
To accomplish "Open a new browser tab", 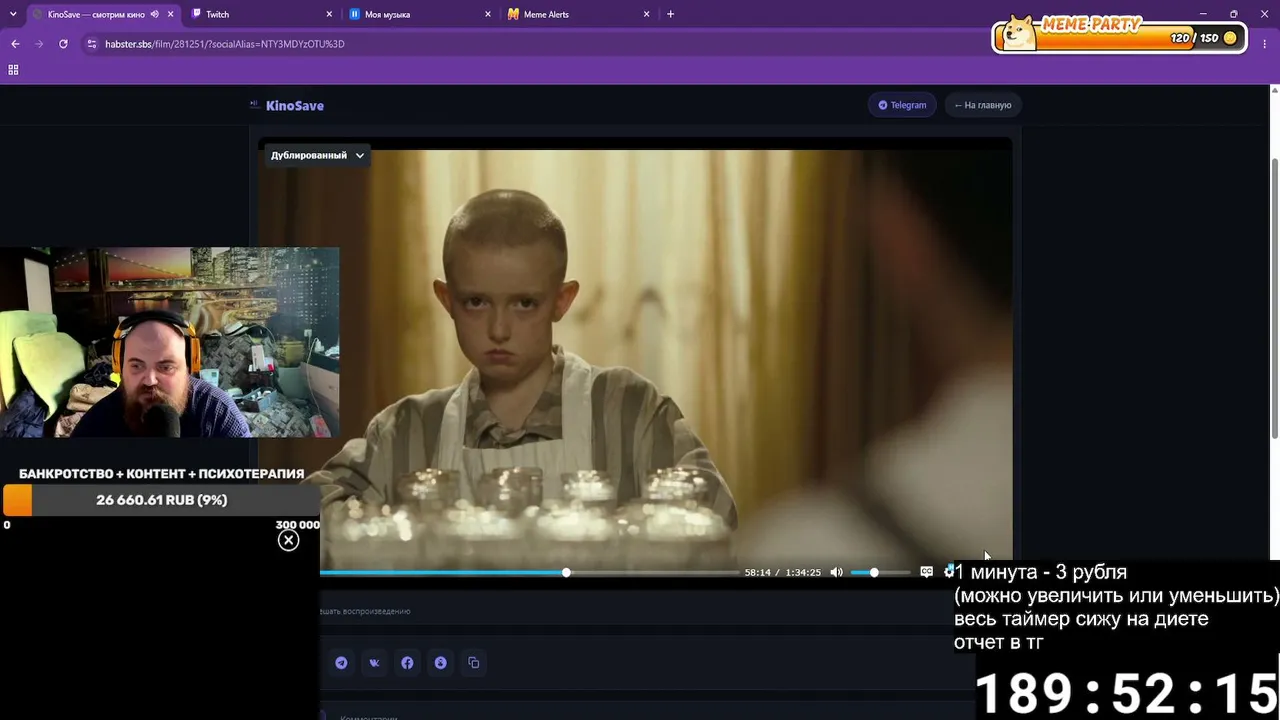I will click(670, 14).
